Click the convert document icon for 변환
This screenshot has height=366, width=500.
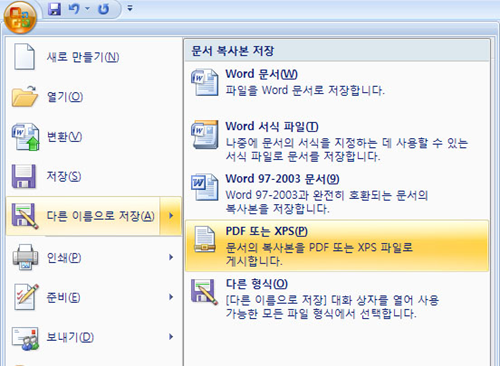(x=26, y=137)
